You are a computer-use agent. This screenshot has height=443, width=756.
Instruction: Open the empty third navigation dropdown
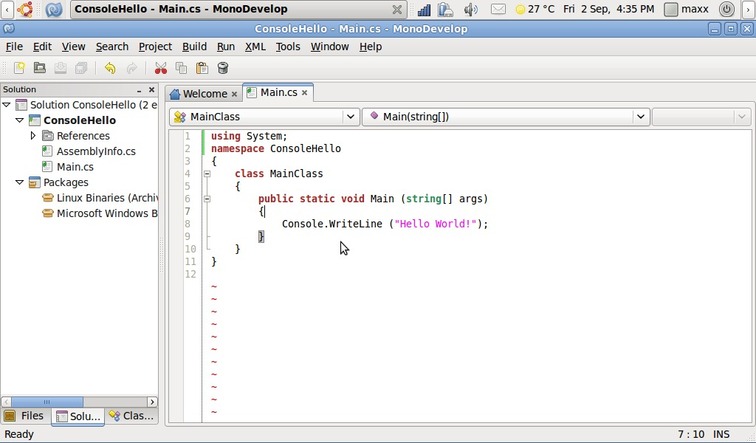click(702, 117)
